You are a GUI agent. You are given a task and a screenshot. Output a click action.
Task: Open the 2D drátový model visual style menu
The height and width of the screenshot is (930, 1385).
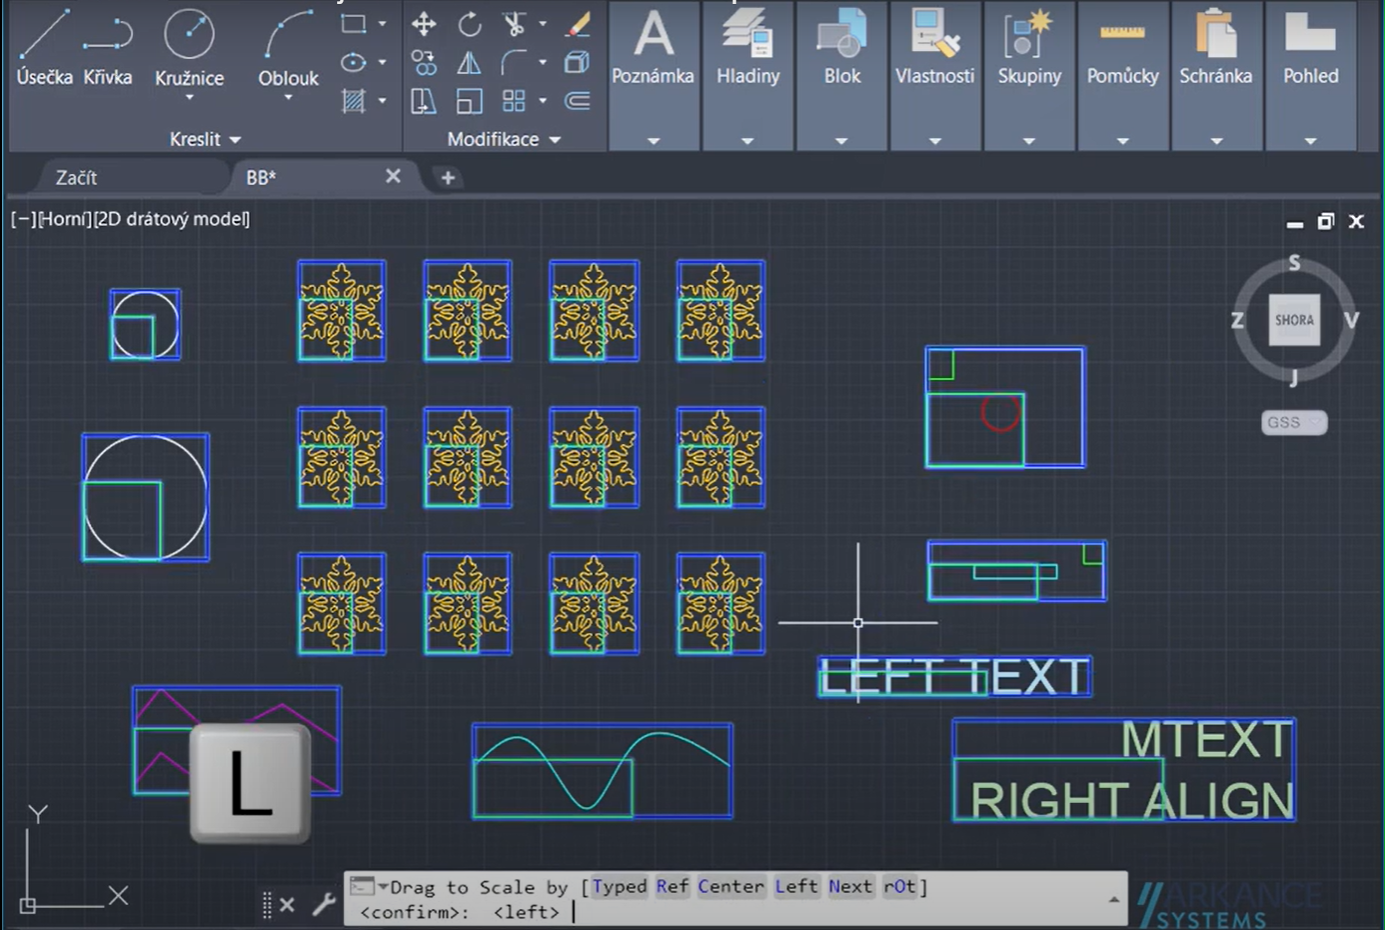pos(171,219)
